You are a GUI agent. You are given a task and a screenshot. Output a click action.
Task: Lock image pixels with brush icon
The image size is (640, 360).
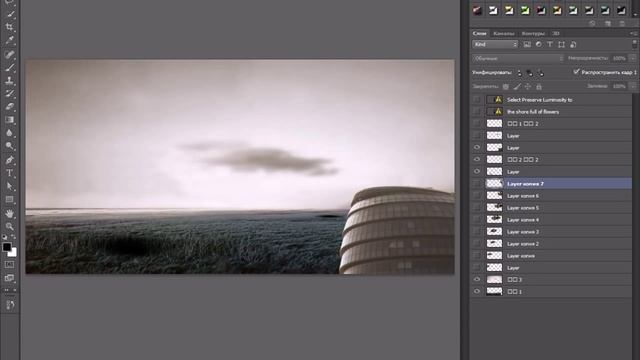tap(517, 87)
